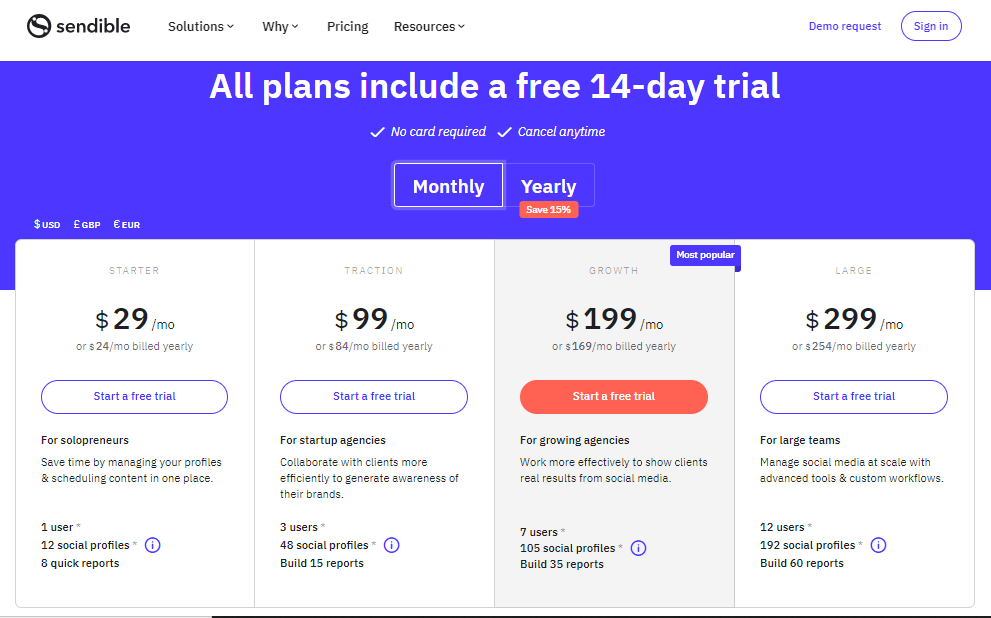Screen dimensions: 991x618
Task: Start a free trial for Starter plan
Action: (134, 396)
